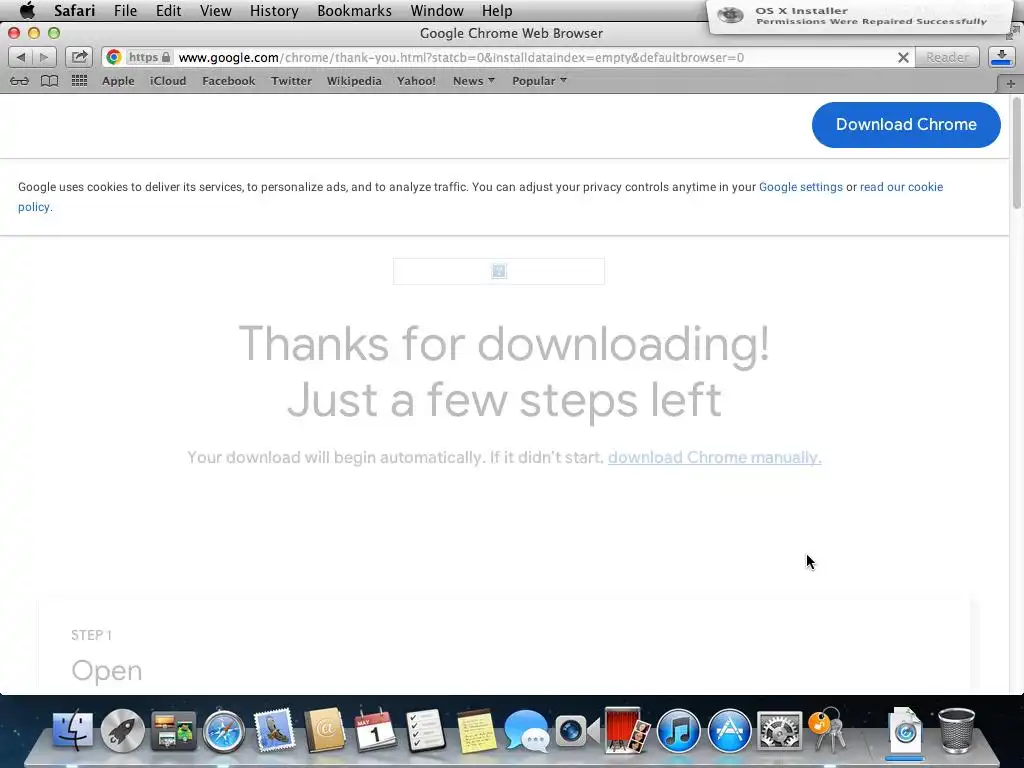This screenshot has width=1024, height=768.
Task: Open Reminders checklist icon in Dock
Action: tap(425, 730)
